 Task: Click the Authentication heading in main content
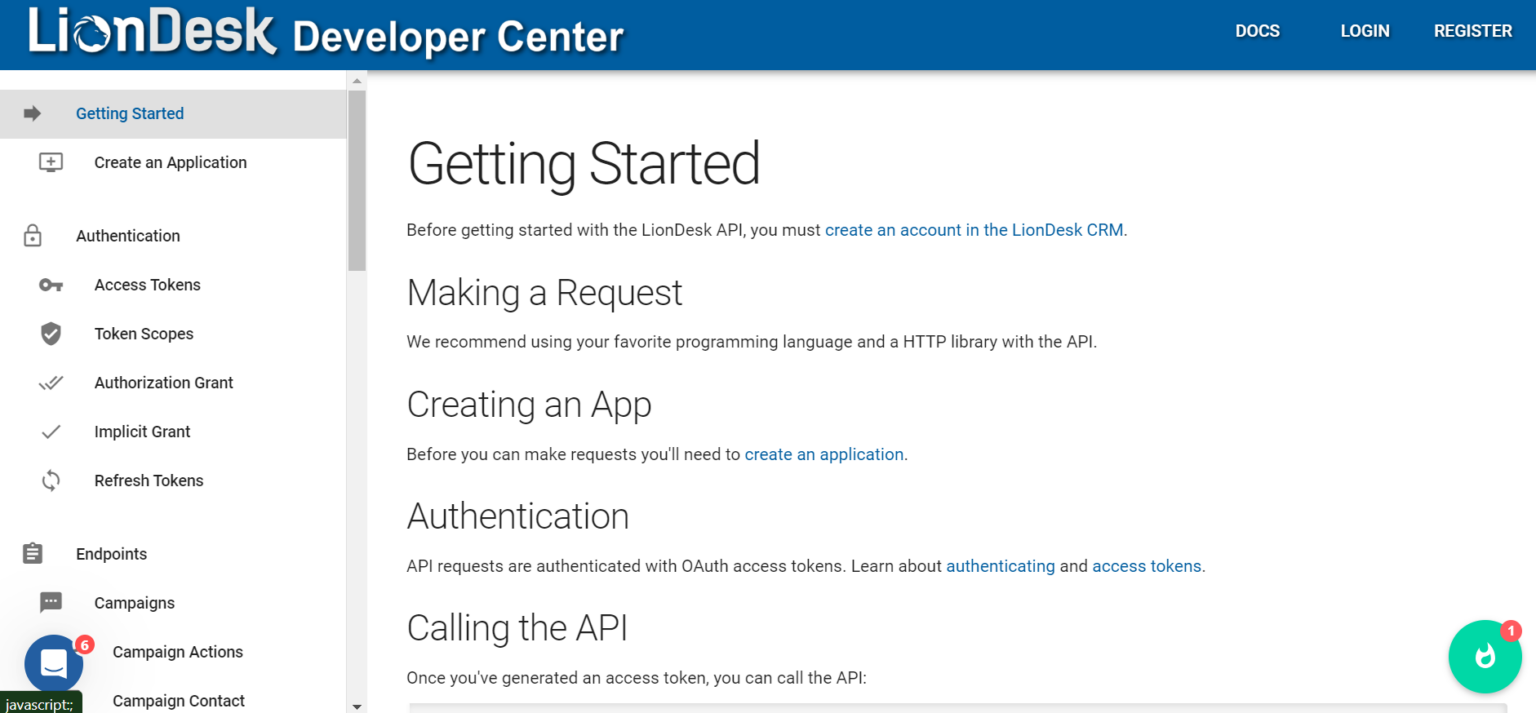[x=518, y=516]
